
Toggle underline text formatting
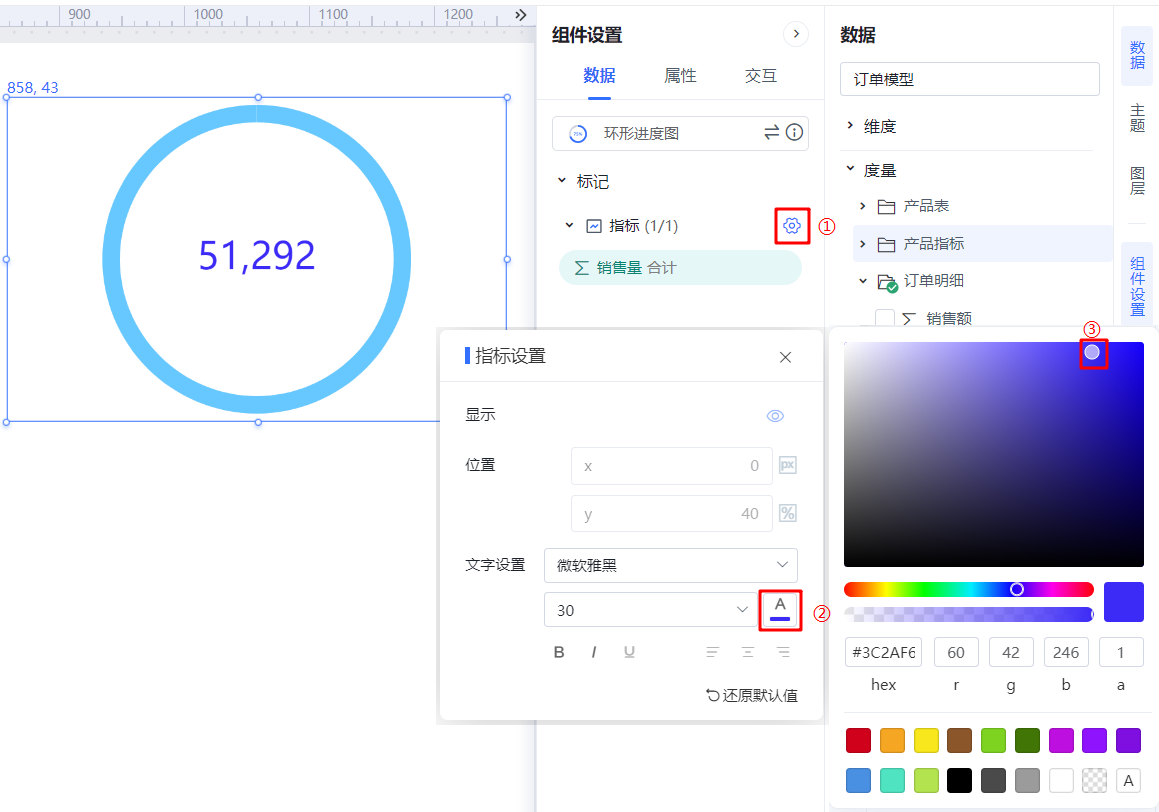click(x=629, y=652)
